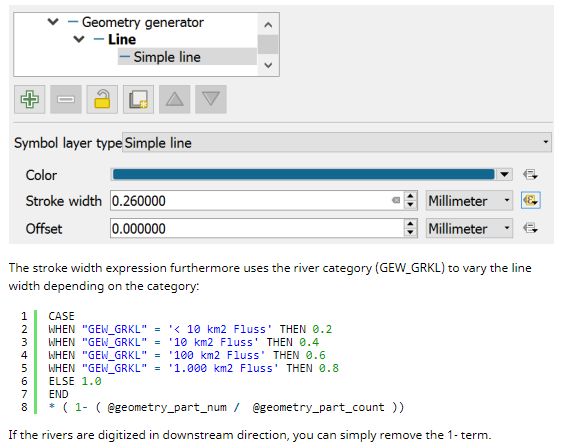Select the Simple line tree item
Screen dimensions: 562x448
167,57
